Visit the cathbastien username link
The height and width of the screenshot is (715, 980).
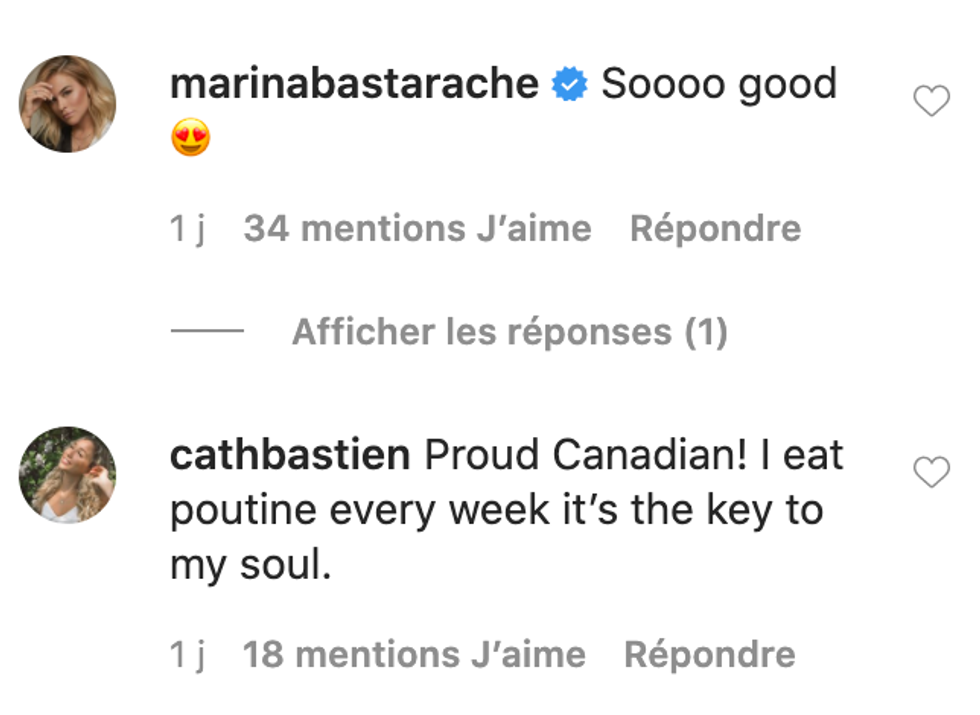[x=290, y=456]
